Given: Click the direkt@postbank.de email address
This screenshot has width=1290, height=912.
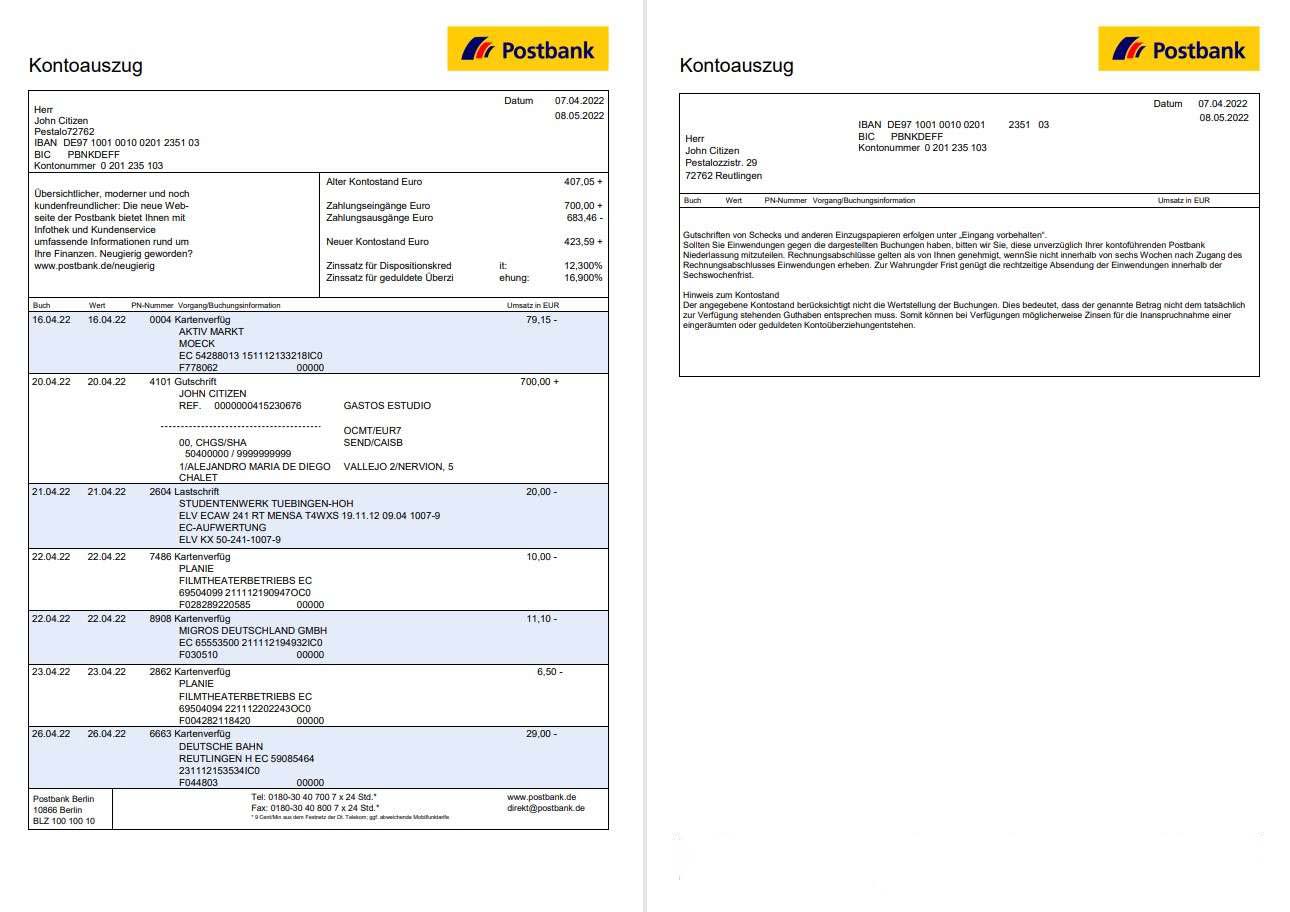Looking at the screenshot, I should 545,808.
